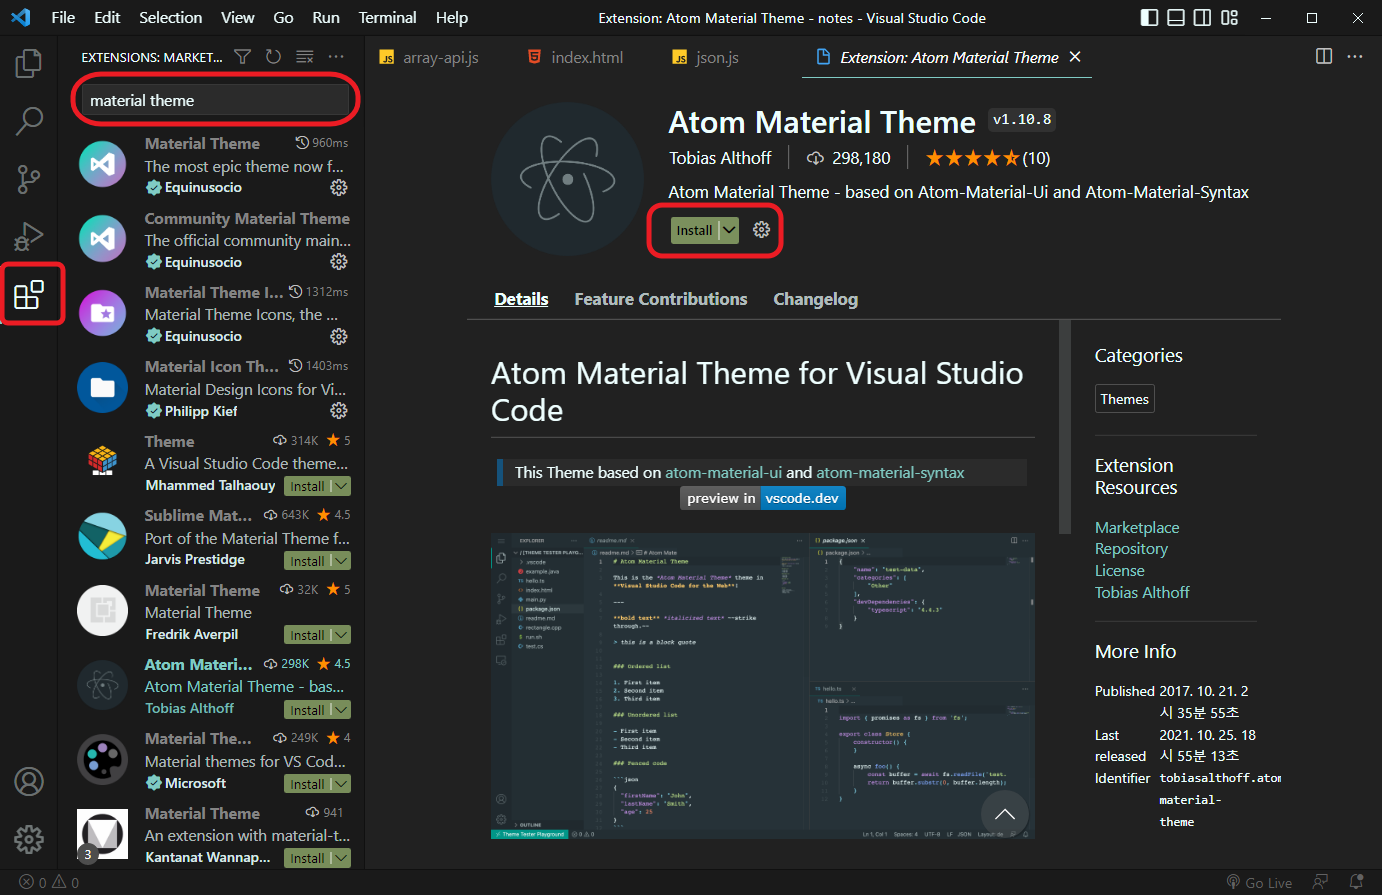
Task: Switch to the json.js tab
Action: click(x=705, y=57)
